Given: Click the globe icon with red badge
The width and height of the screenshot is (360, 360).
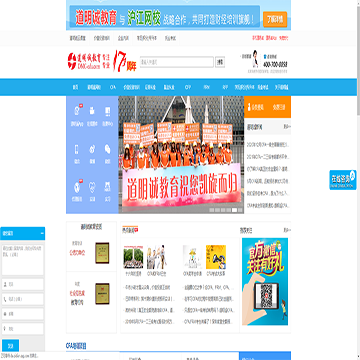Looking at the screenshot, I should pos(77,187).
